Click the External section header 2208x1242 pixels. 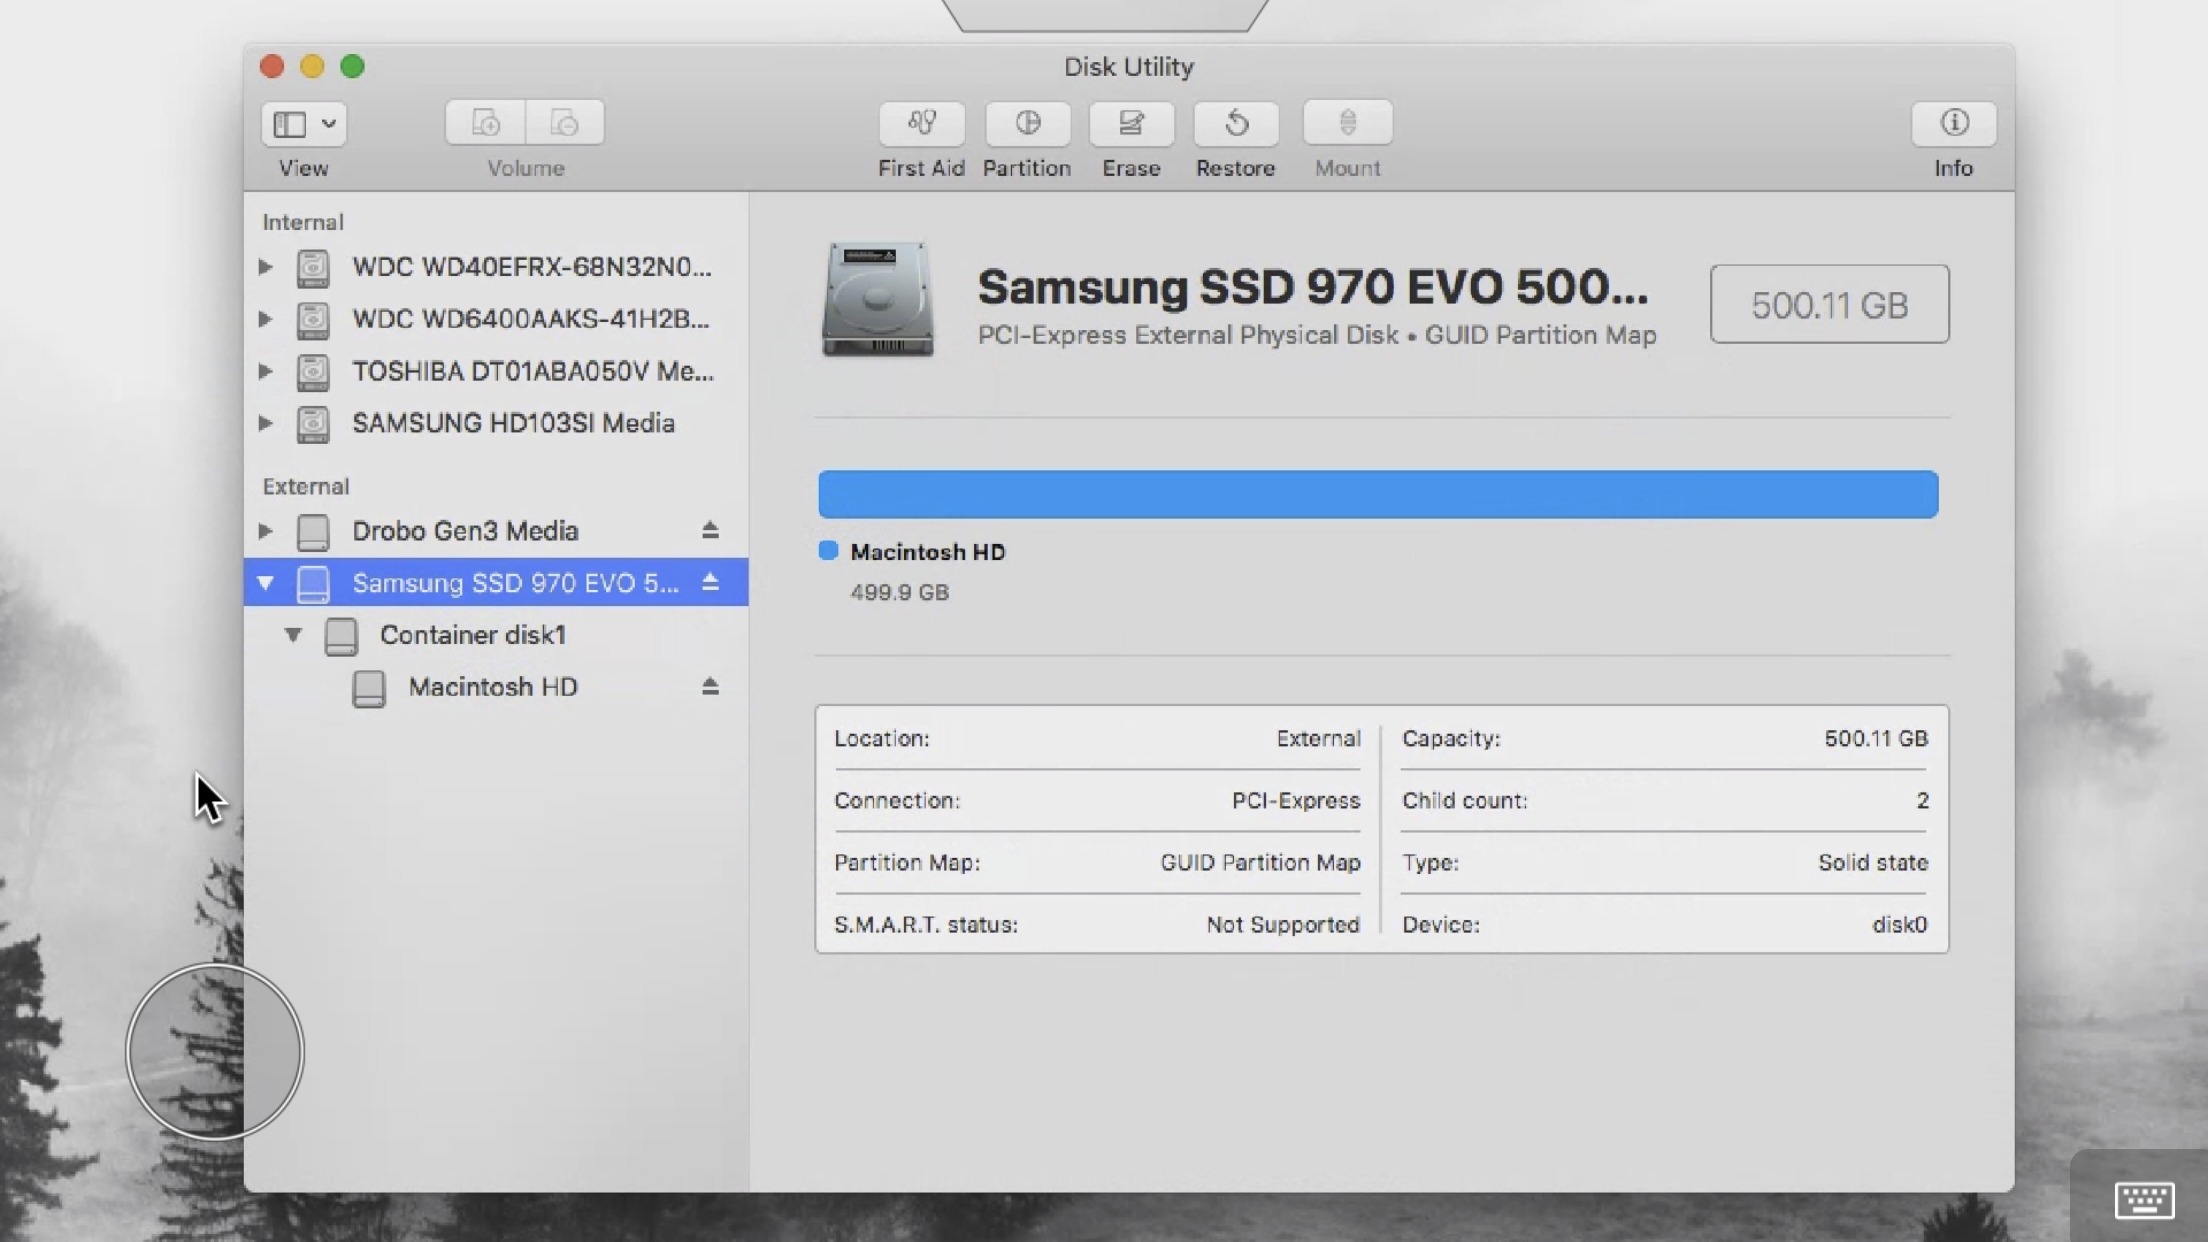(306, 486)
